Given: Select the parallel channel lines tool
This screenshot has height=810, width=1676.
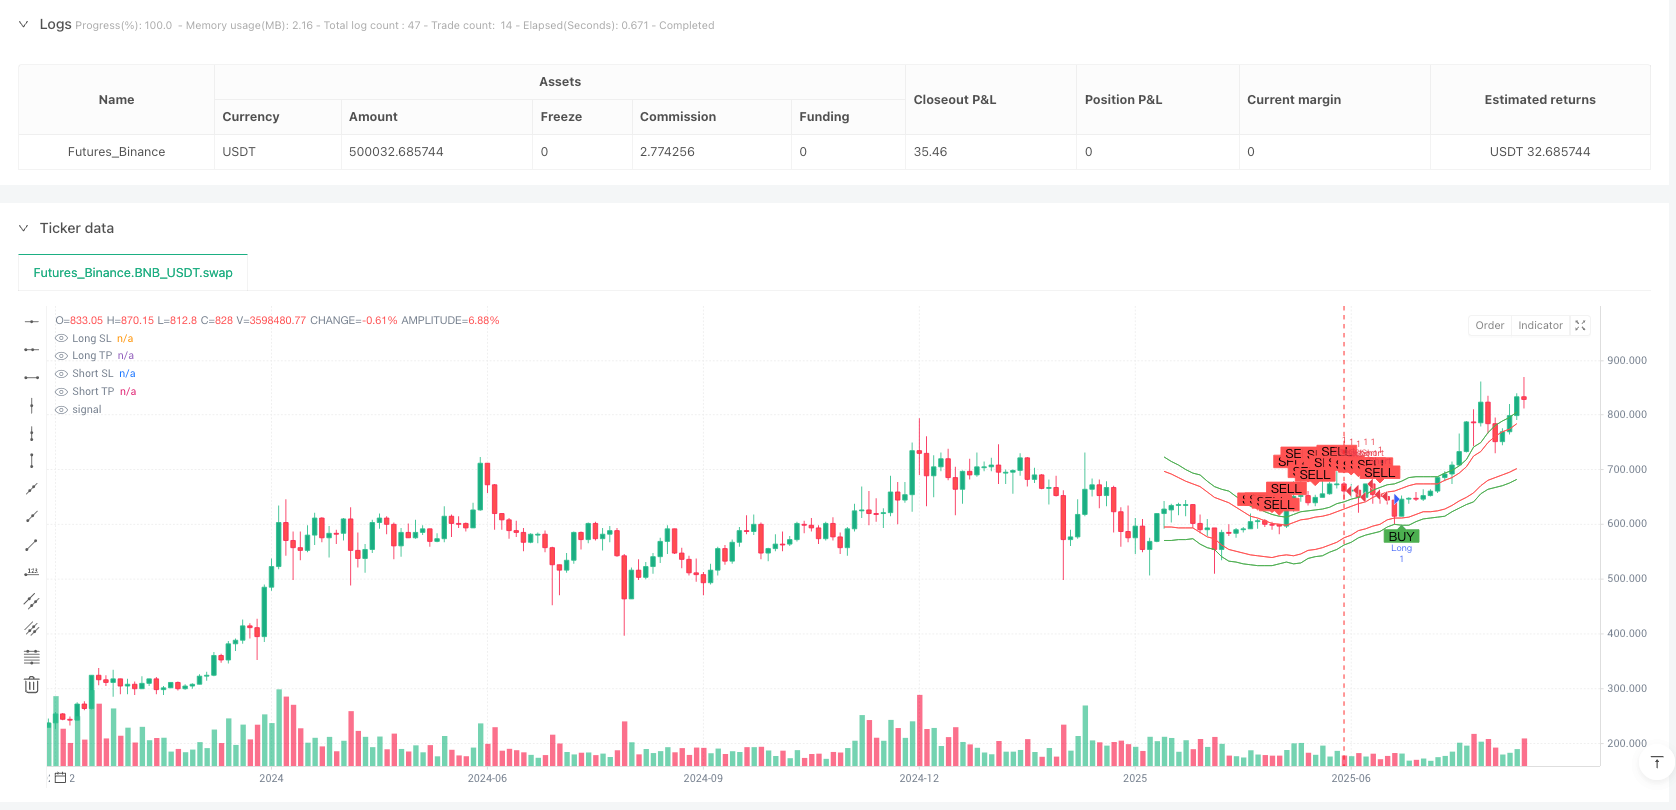Looking at the screenshot, I should pos(32,600).
